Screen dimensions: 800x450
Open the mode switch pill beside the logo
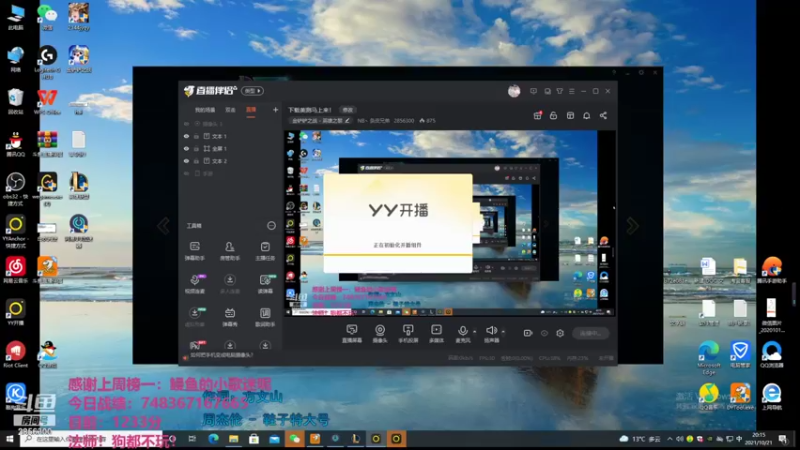click(252, 91)
